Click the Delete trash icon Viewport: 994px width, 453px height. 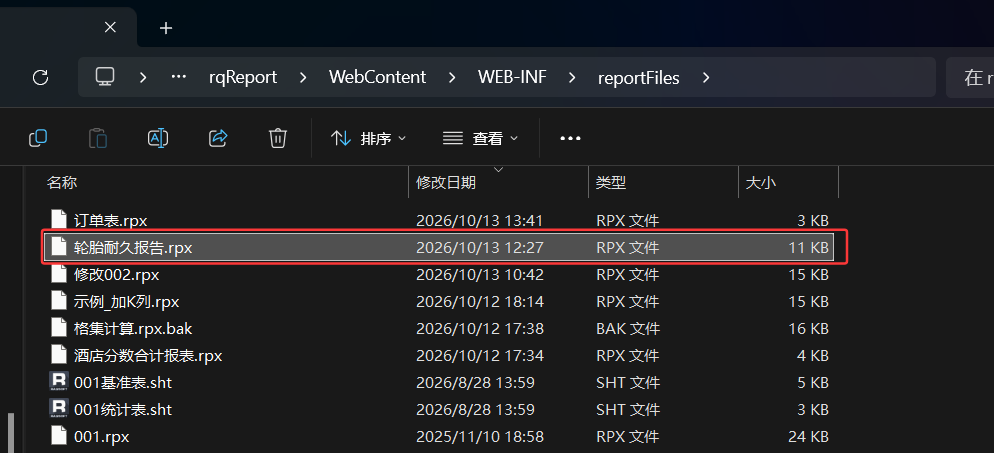(278, 137)
